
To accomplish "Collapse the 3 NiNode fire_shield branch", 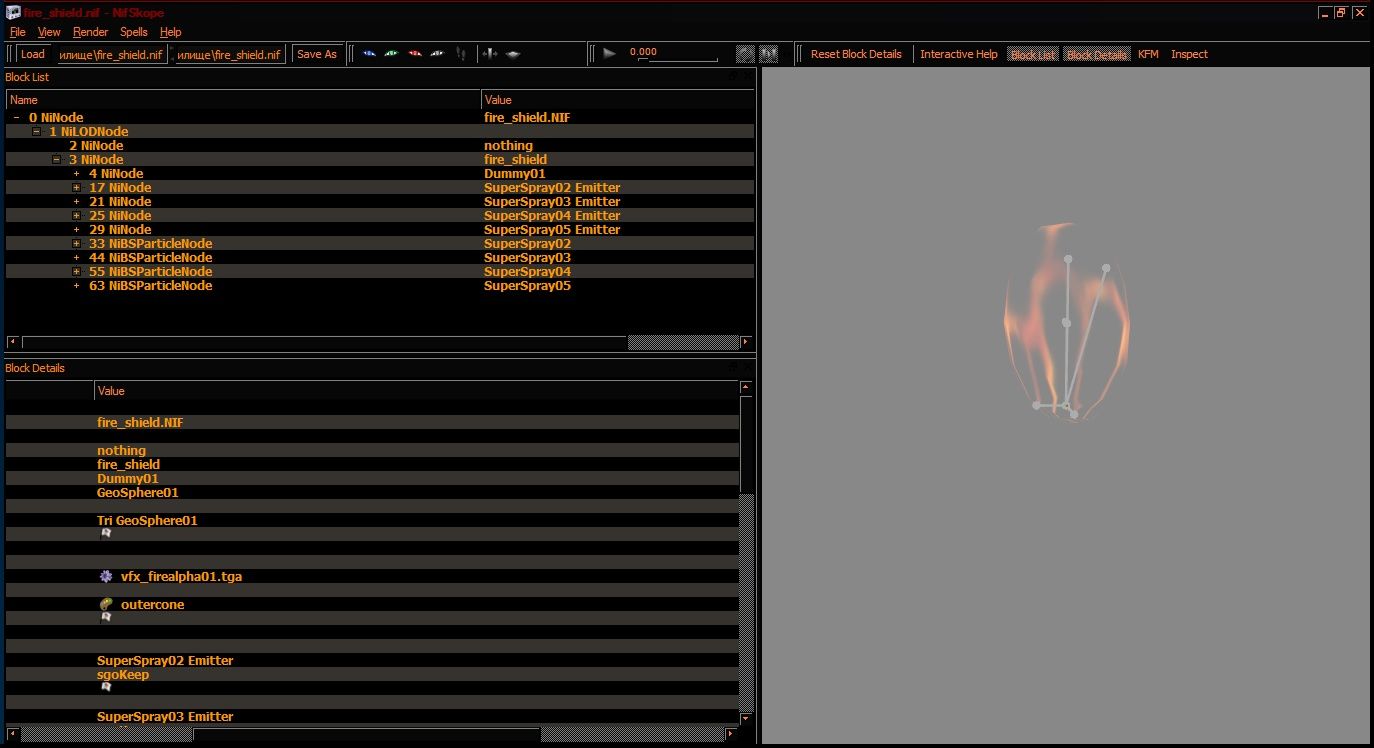I will (57, 159).
